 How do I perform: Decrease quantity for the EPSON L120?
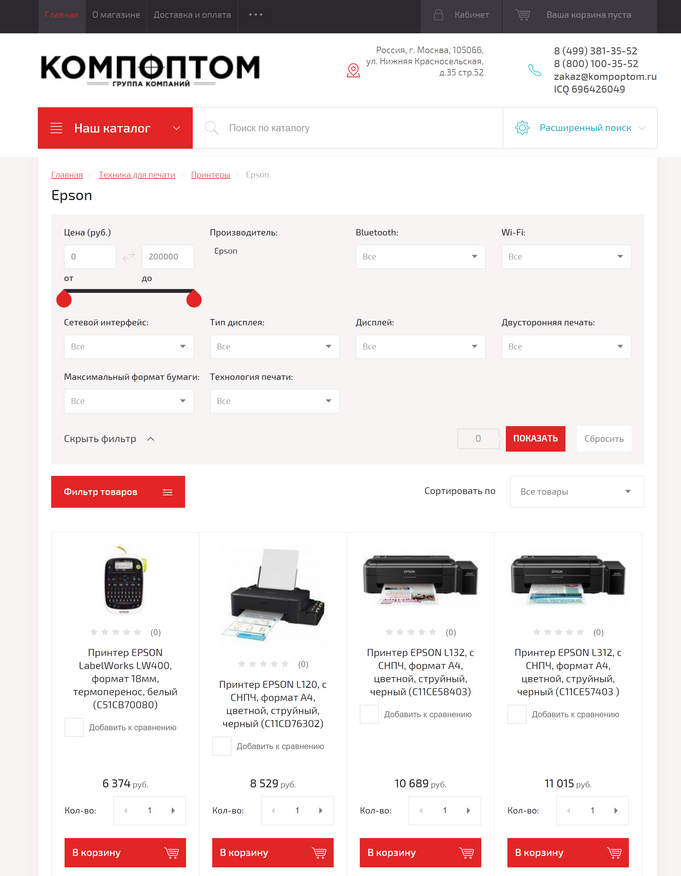273,810
